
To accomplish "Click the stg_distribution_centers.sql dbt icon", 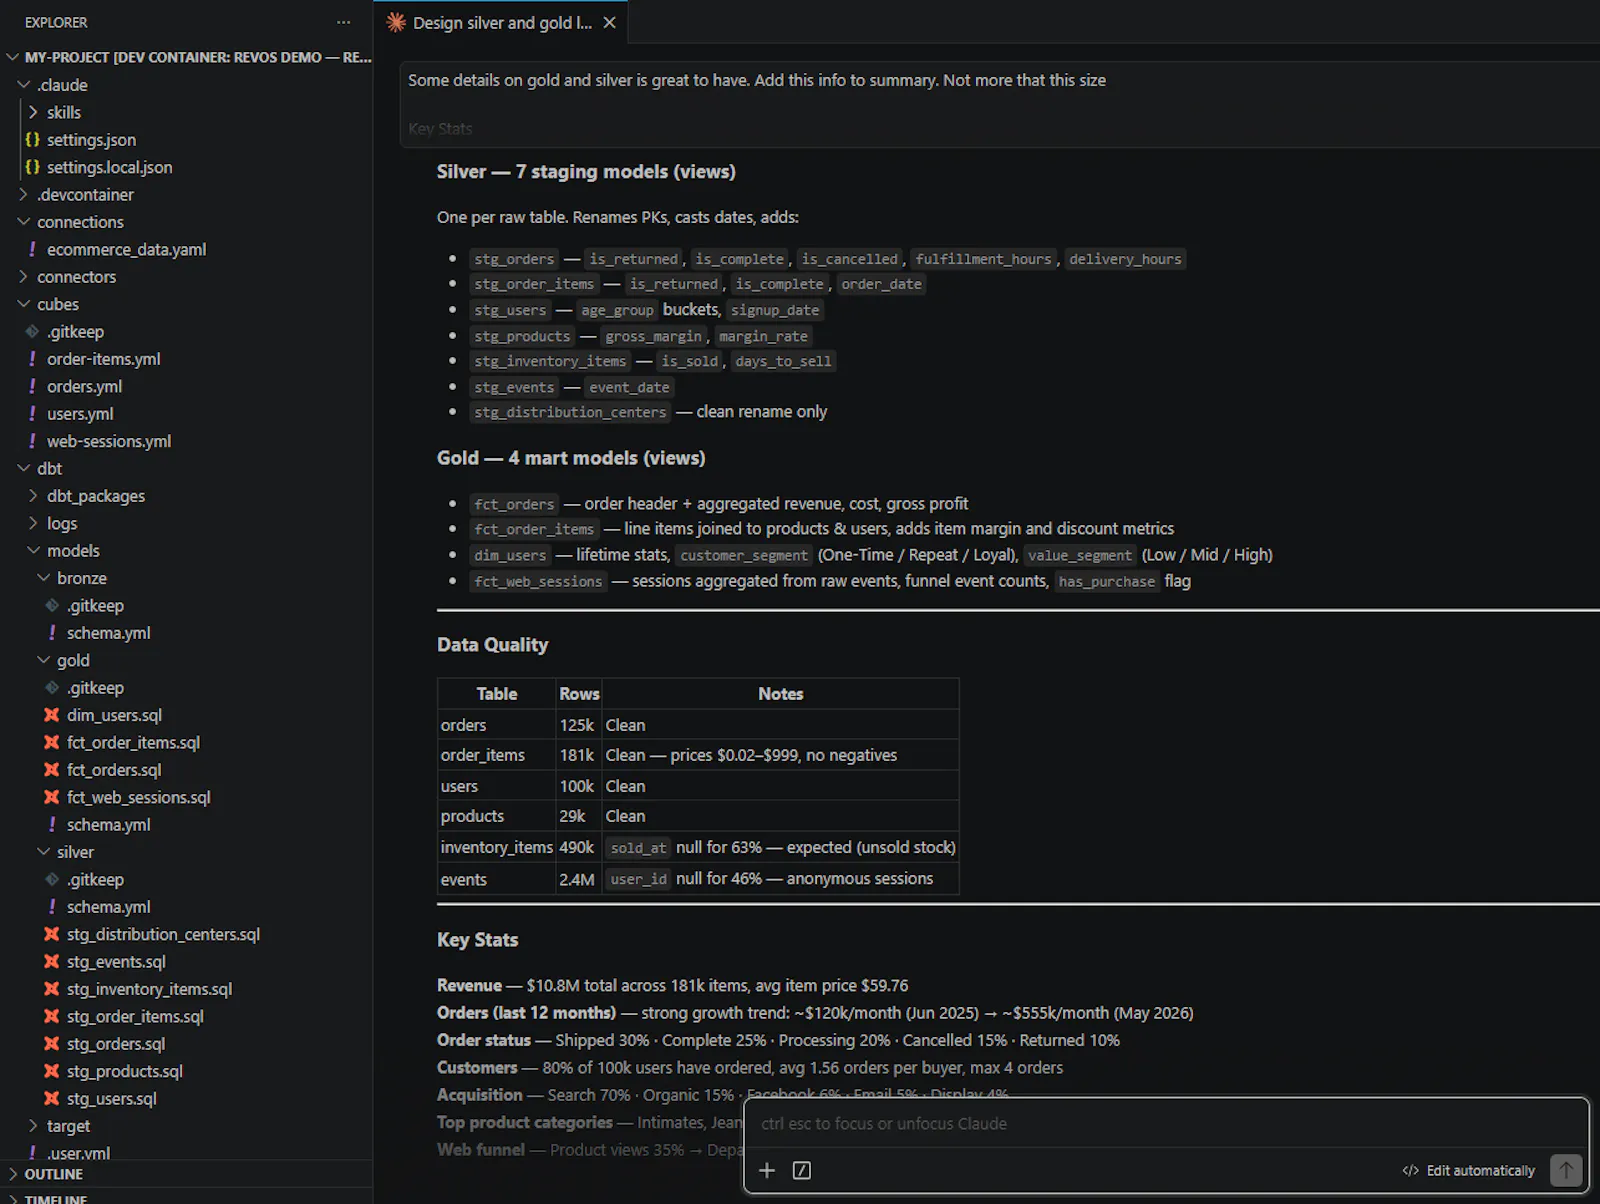I will coord(51,934).
